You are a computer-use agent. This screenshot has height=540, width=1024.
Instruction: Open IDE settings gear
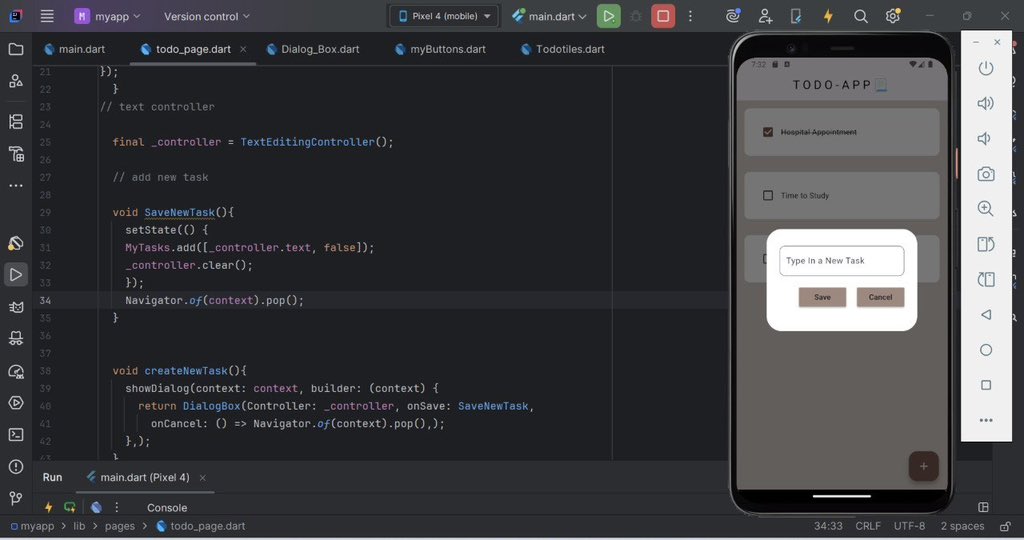tap(893, 16)
